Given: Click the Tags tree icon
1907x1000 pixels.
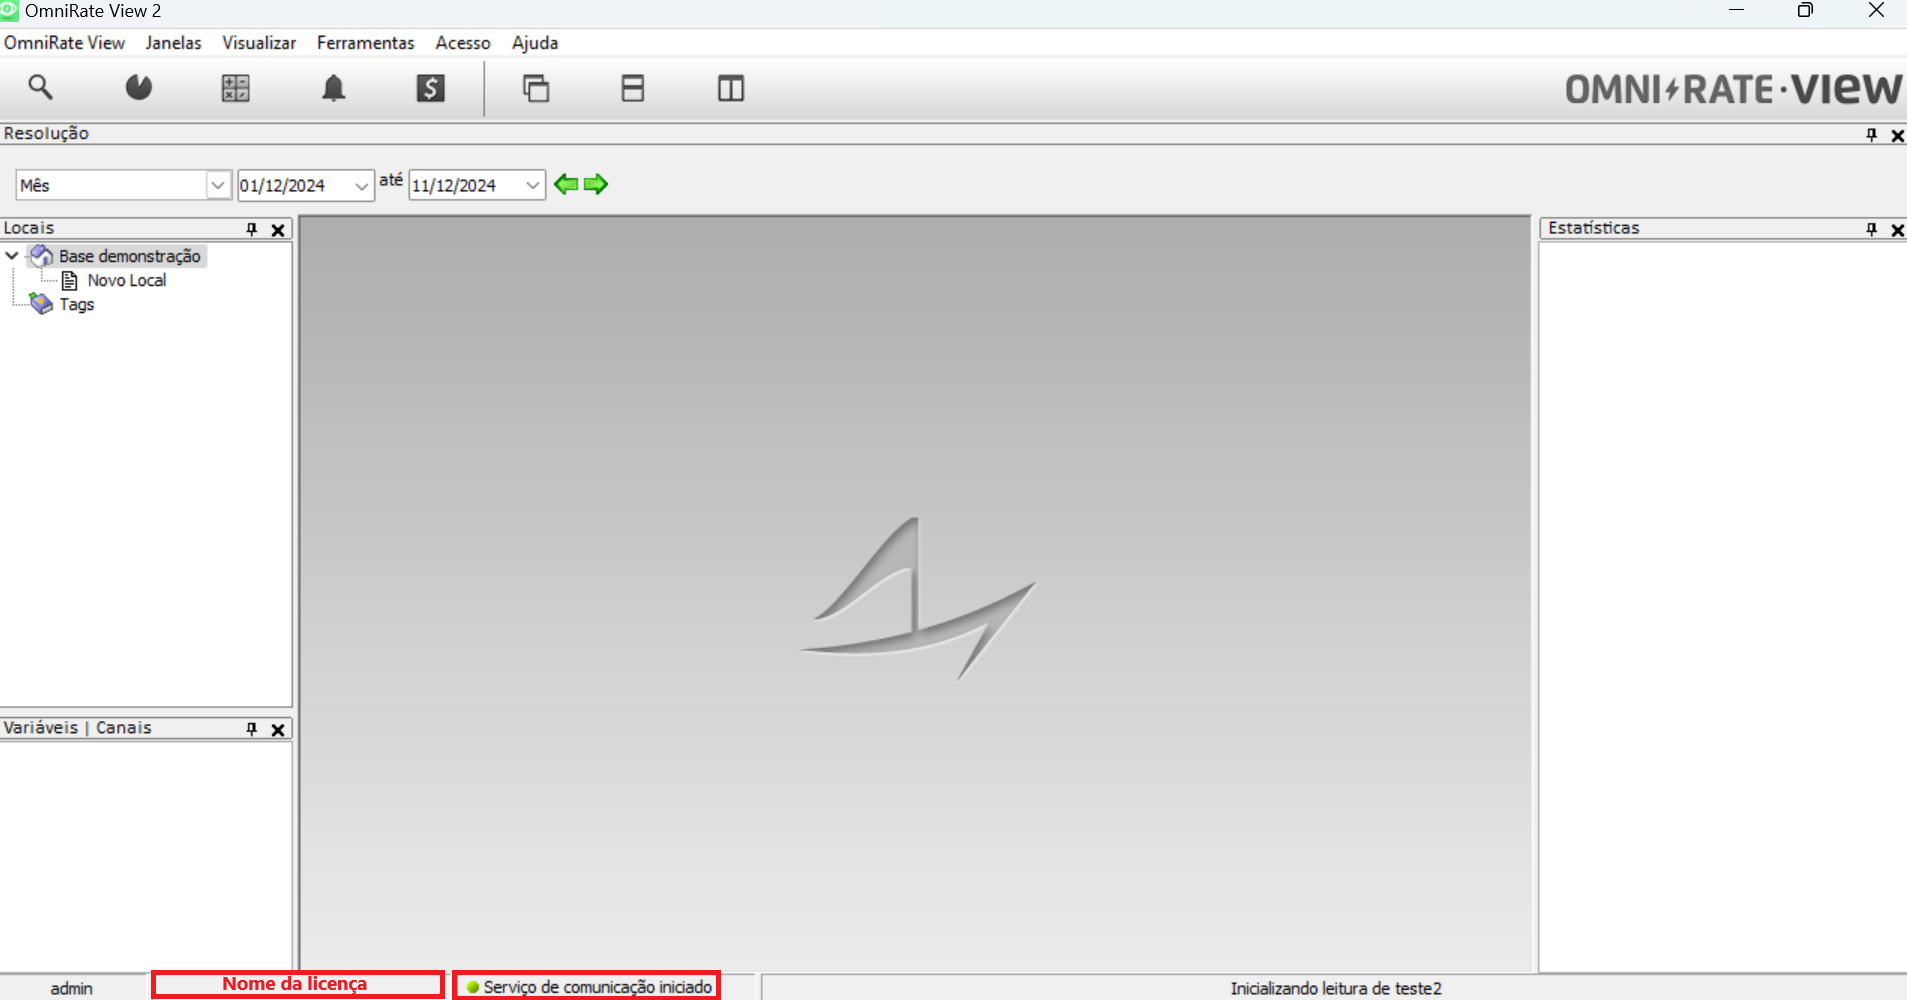Looking at the screenshot, I should coord(41,304).
